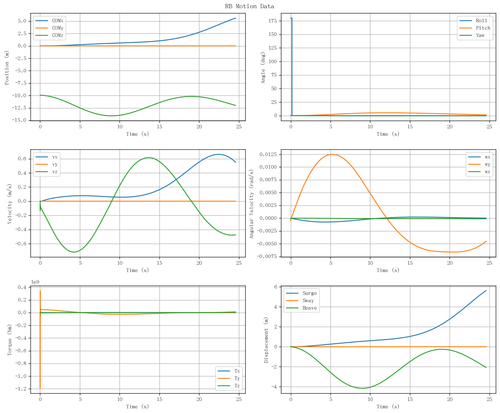Click 'Time (s)' label under Angular Velocity plot
Image resolution: width=500 pixels, height=413 pixels.
(388, 270)
